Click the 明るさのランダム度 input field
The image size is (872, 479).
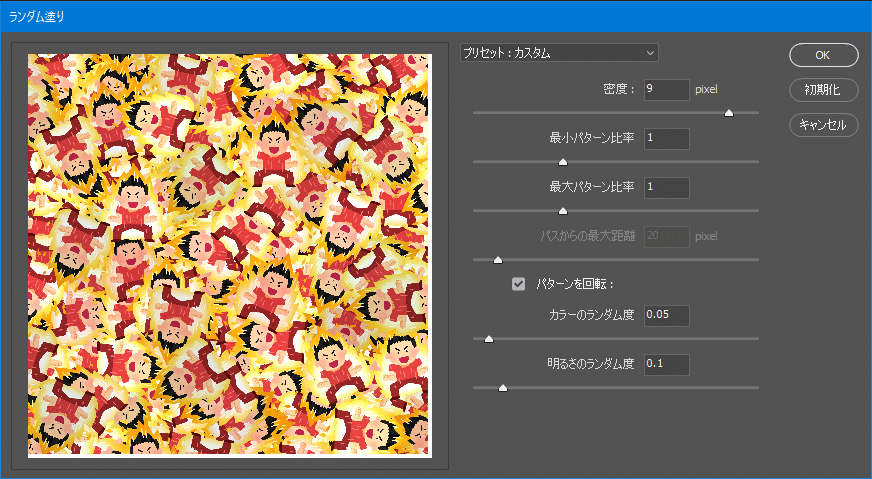coord(667,364)
